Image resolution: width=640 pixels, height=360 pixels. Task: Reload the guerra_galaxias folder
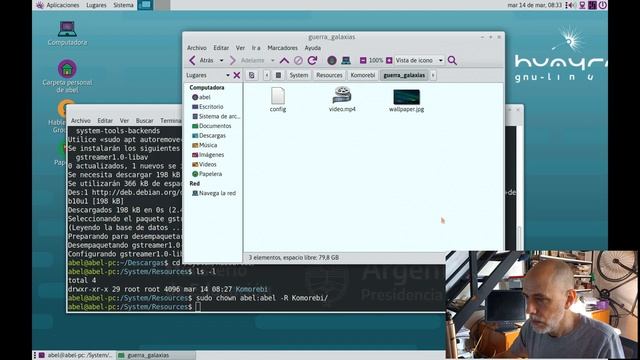(312, 60)
